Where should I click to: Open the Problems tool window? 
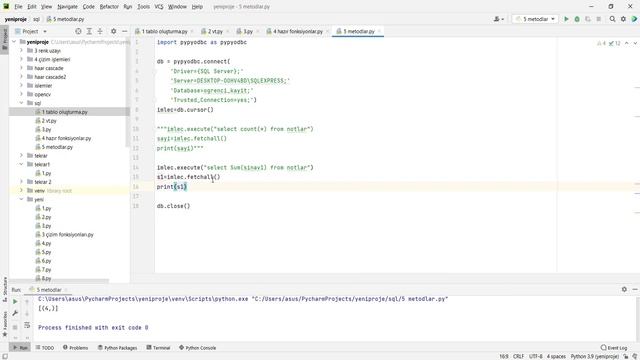click(76, 348)
